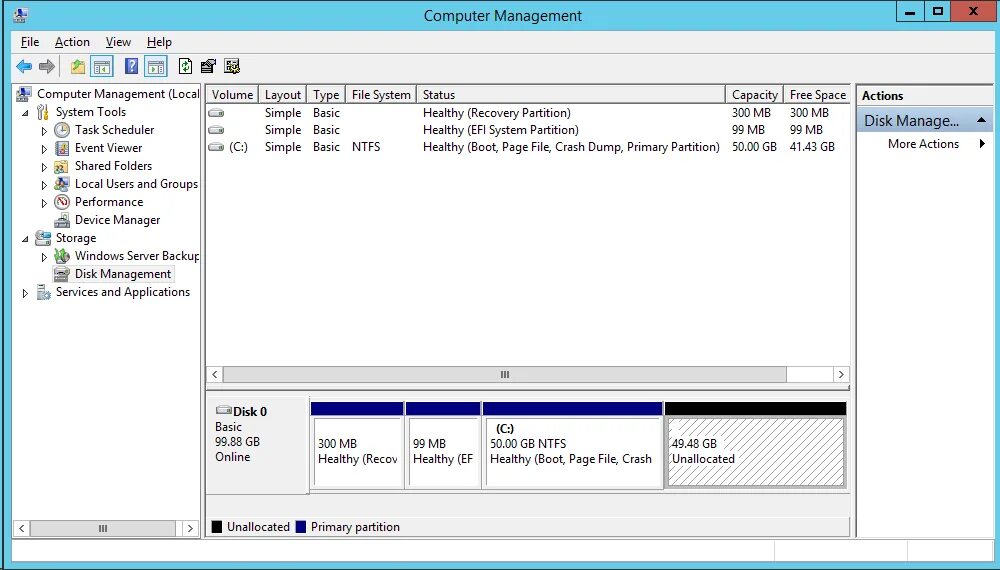Select the 99 MB EFI partition block
The width and height of the screenshot is (1000, 570).
443,444
